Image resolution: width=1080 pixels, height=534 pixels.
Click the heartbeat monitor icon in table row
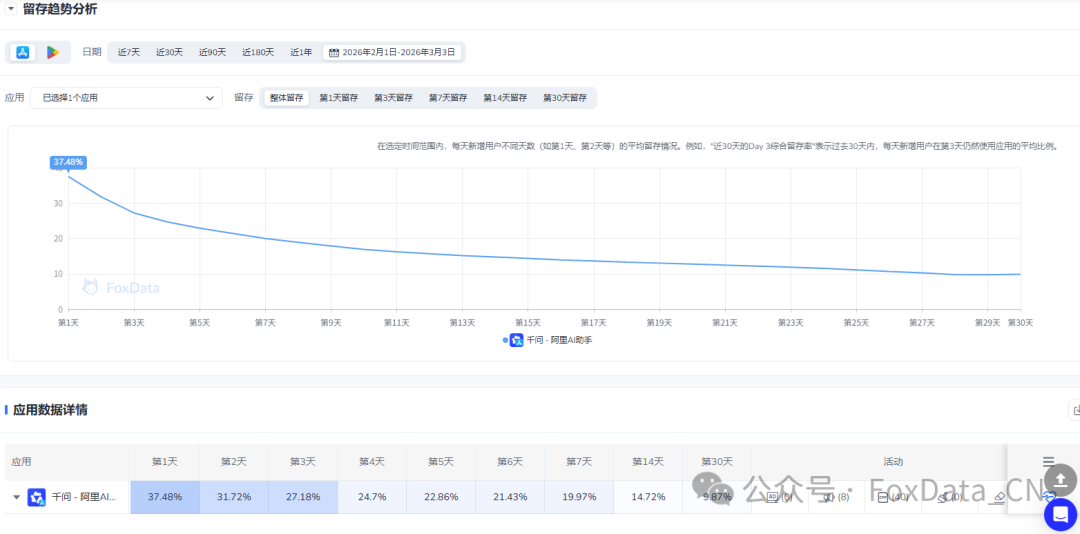pos(1050,497)
